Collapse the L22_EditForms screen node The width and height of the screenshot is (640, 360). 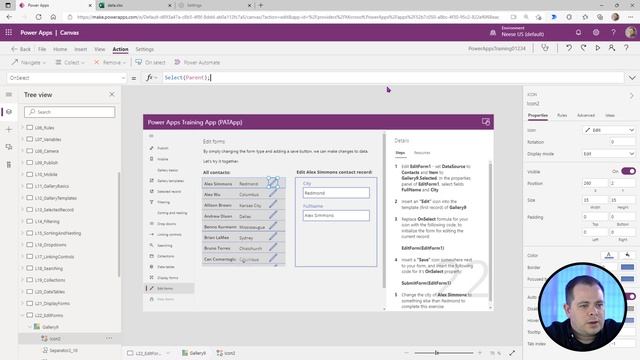22,315
